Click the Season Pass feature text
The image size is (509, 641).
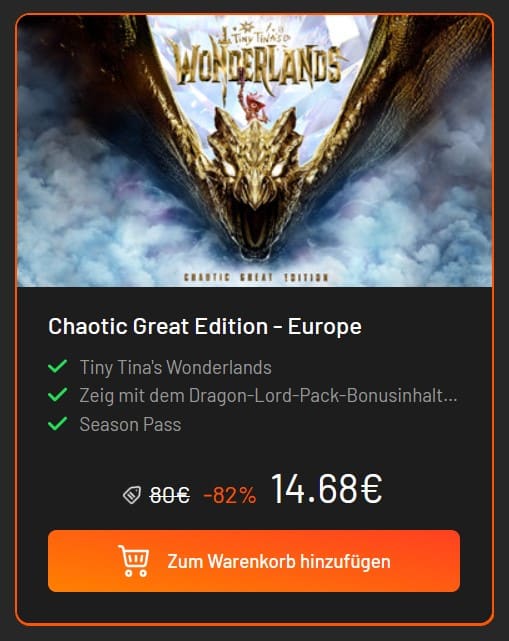click(130, 424)
